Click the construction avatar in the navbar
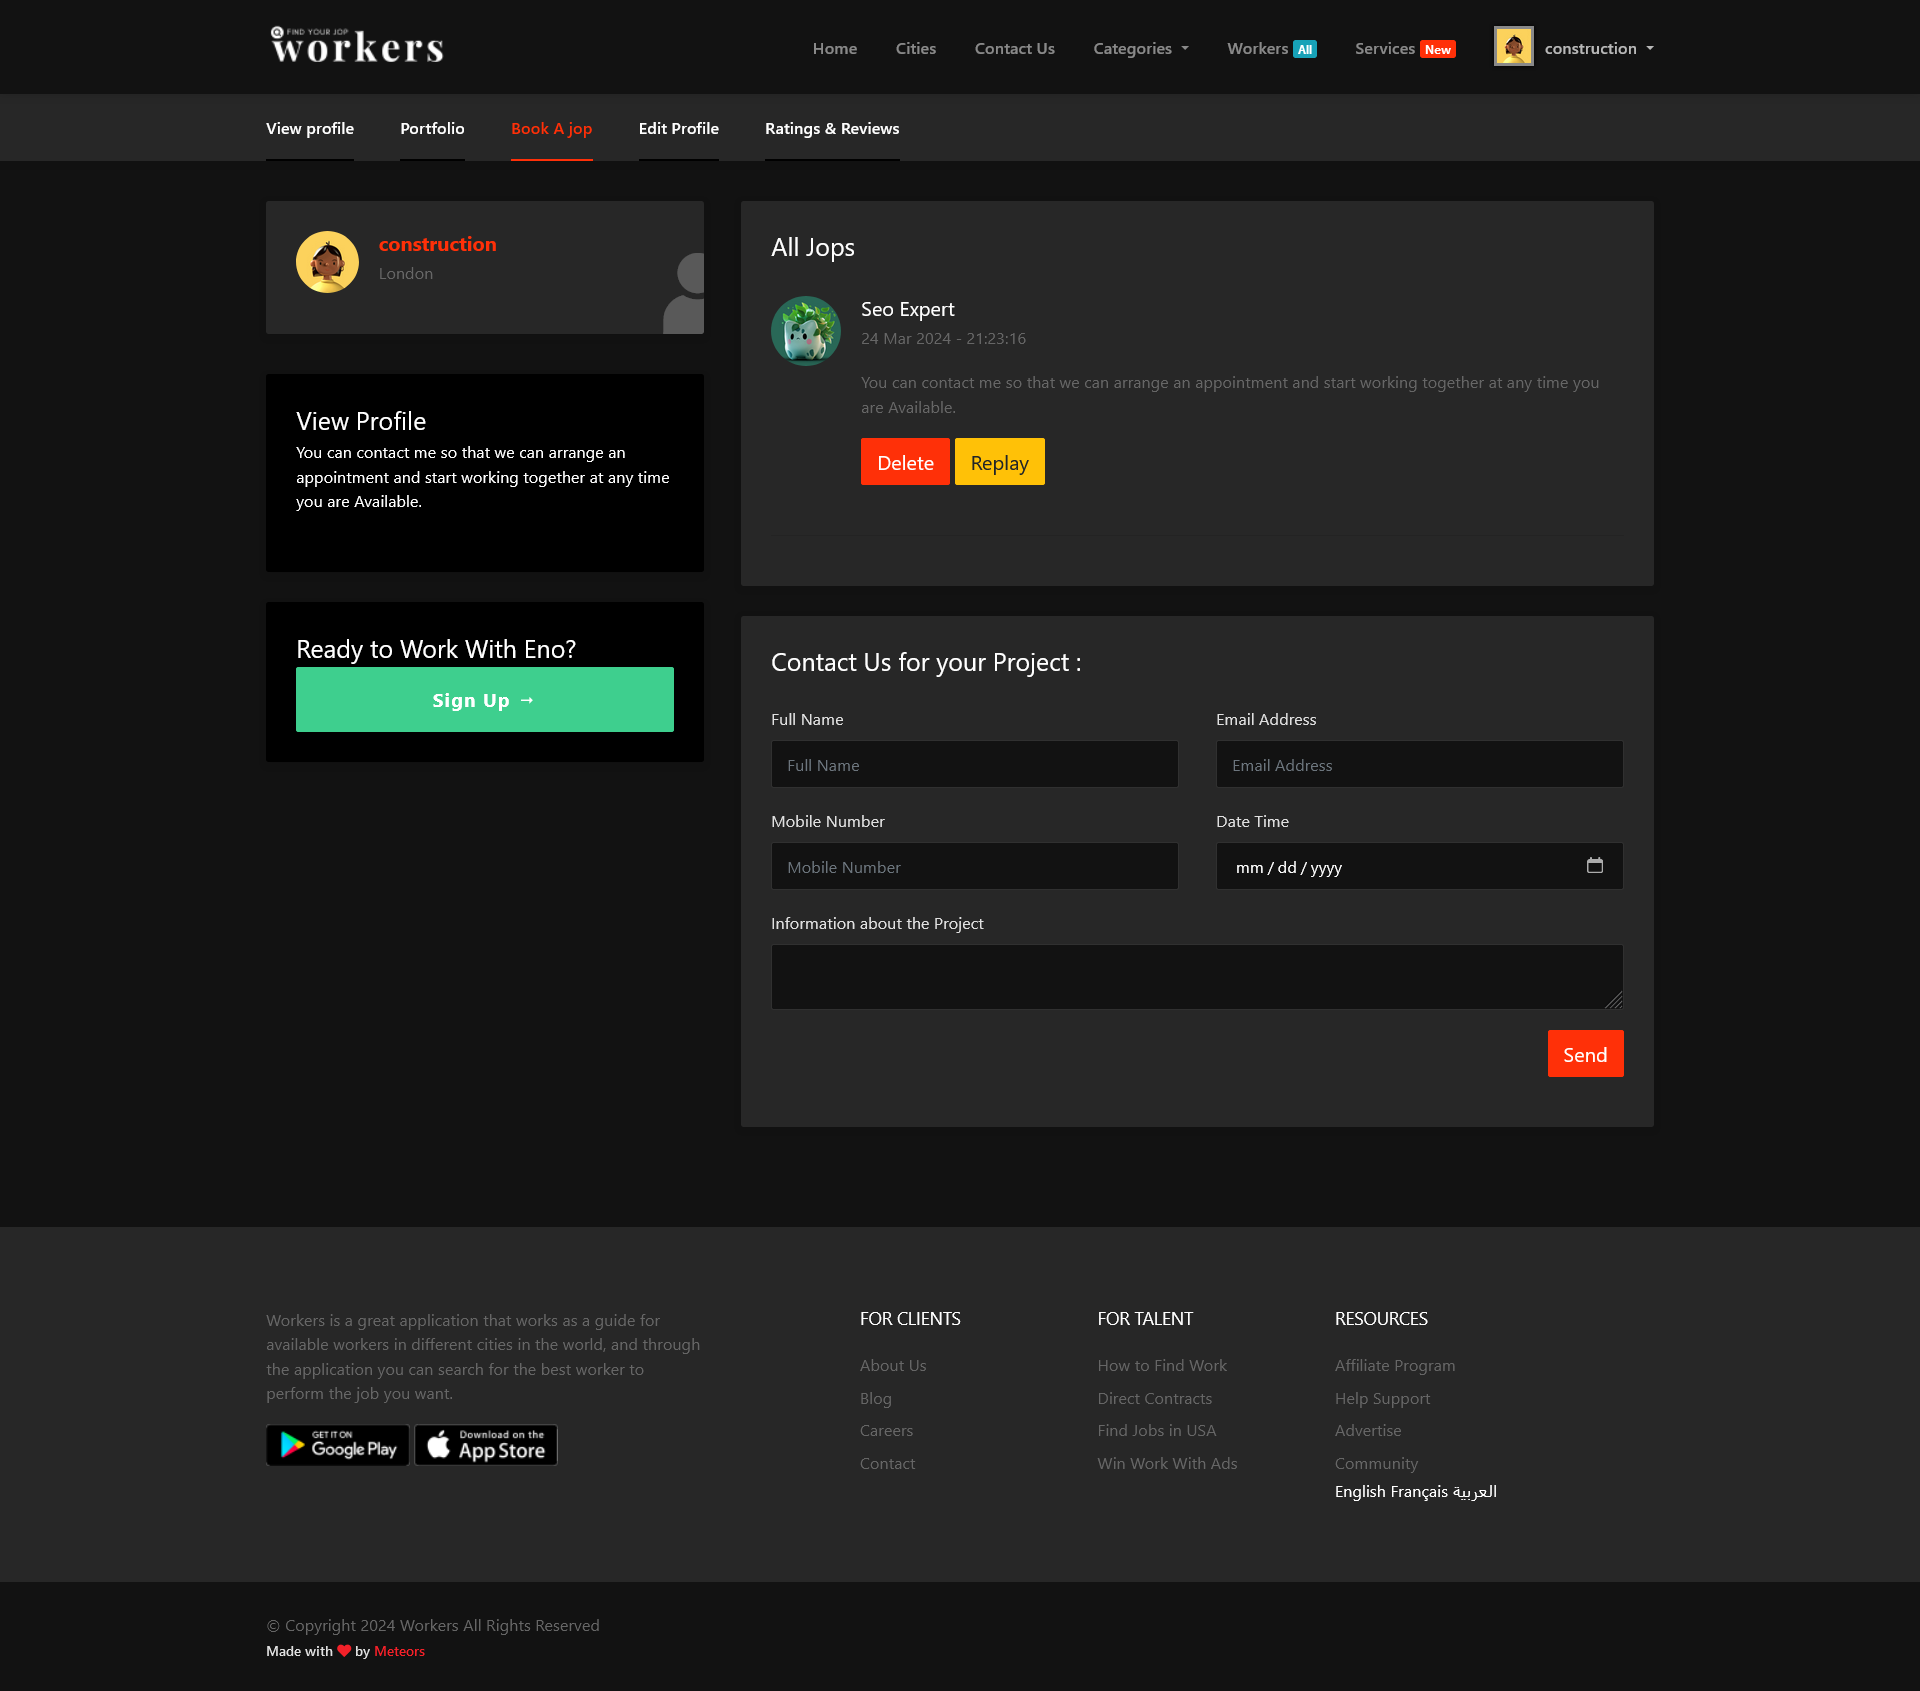The image size is (1920, 1691). click(x=1513, y=47)
